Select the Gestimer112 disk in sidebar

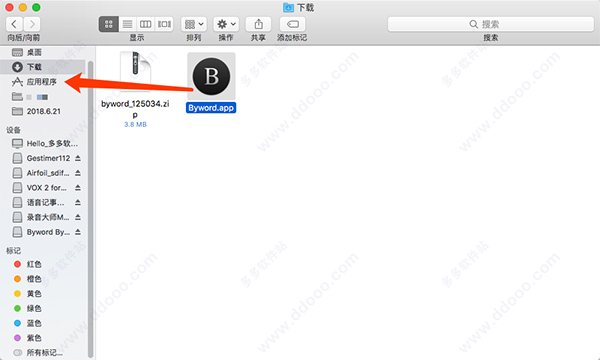tap(41, 158)
